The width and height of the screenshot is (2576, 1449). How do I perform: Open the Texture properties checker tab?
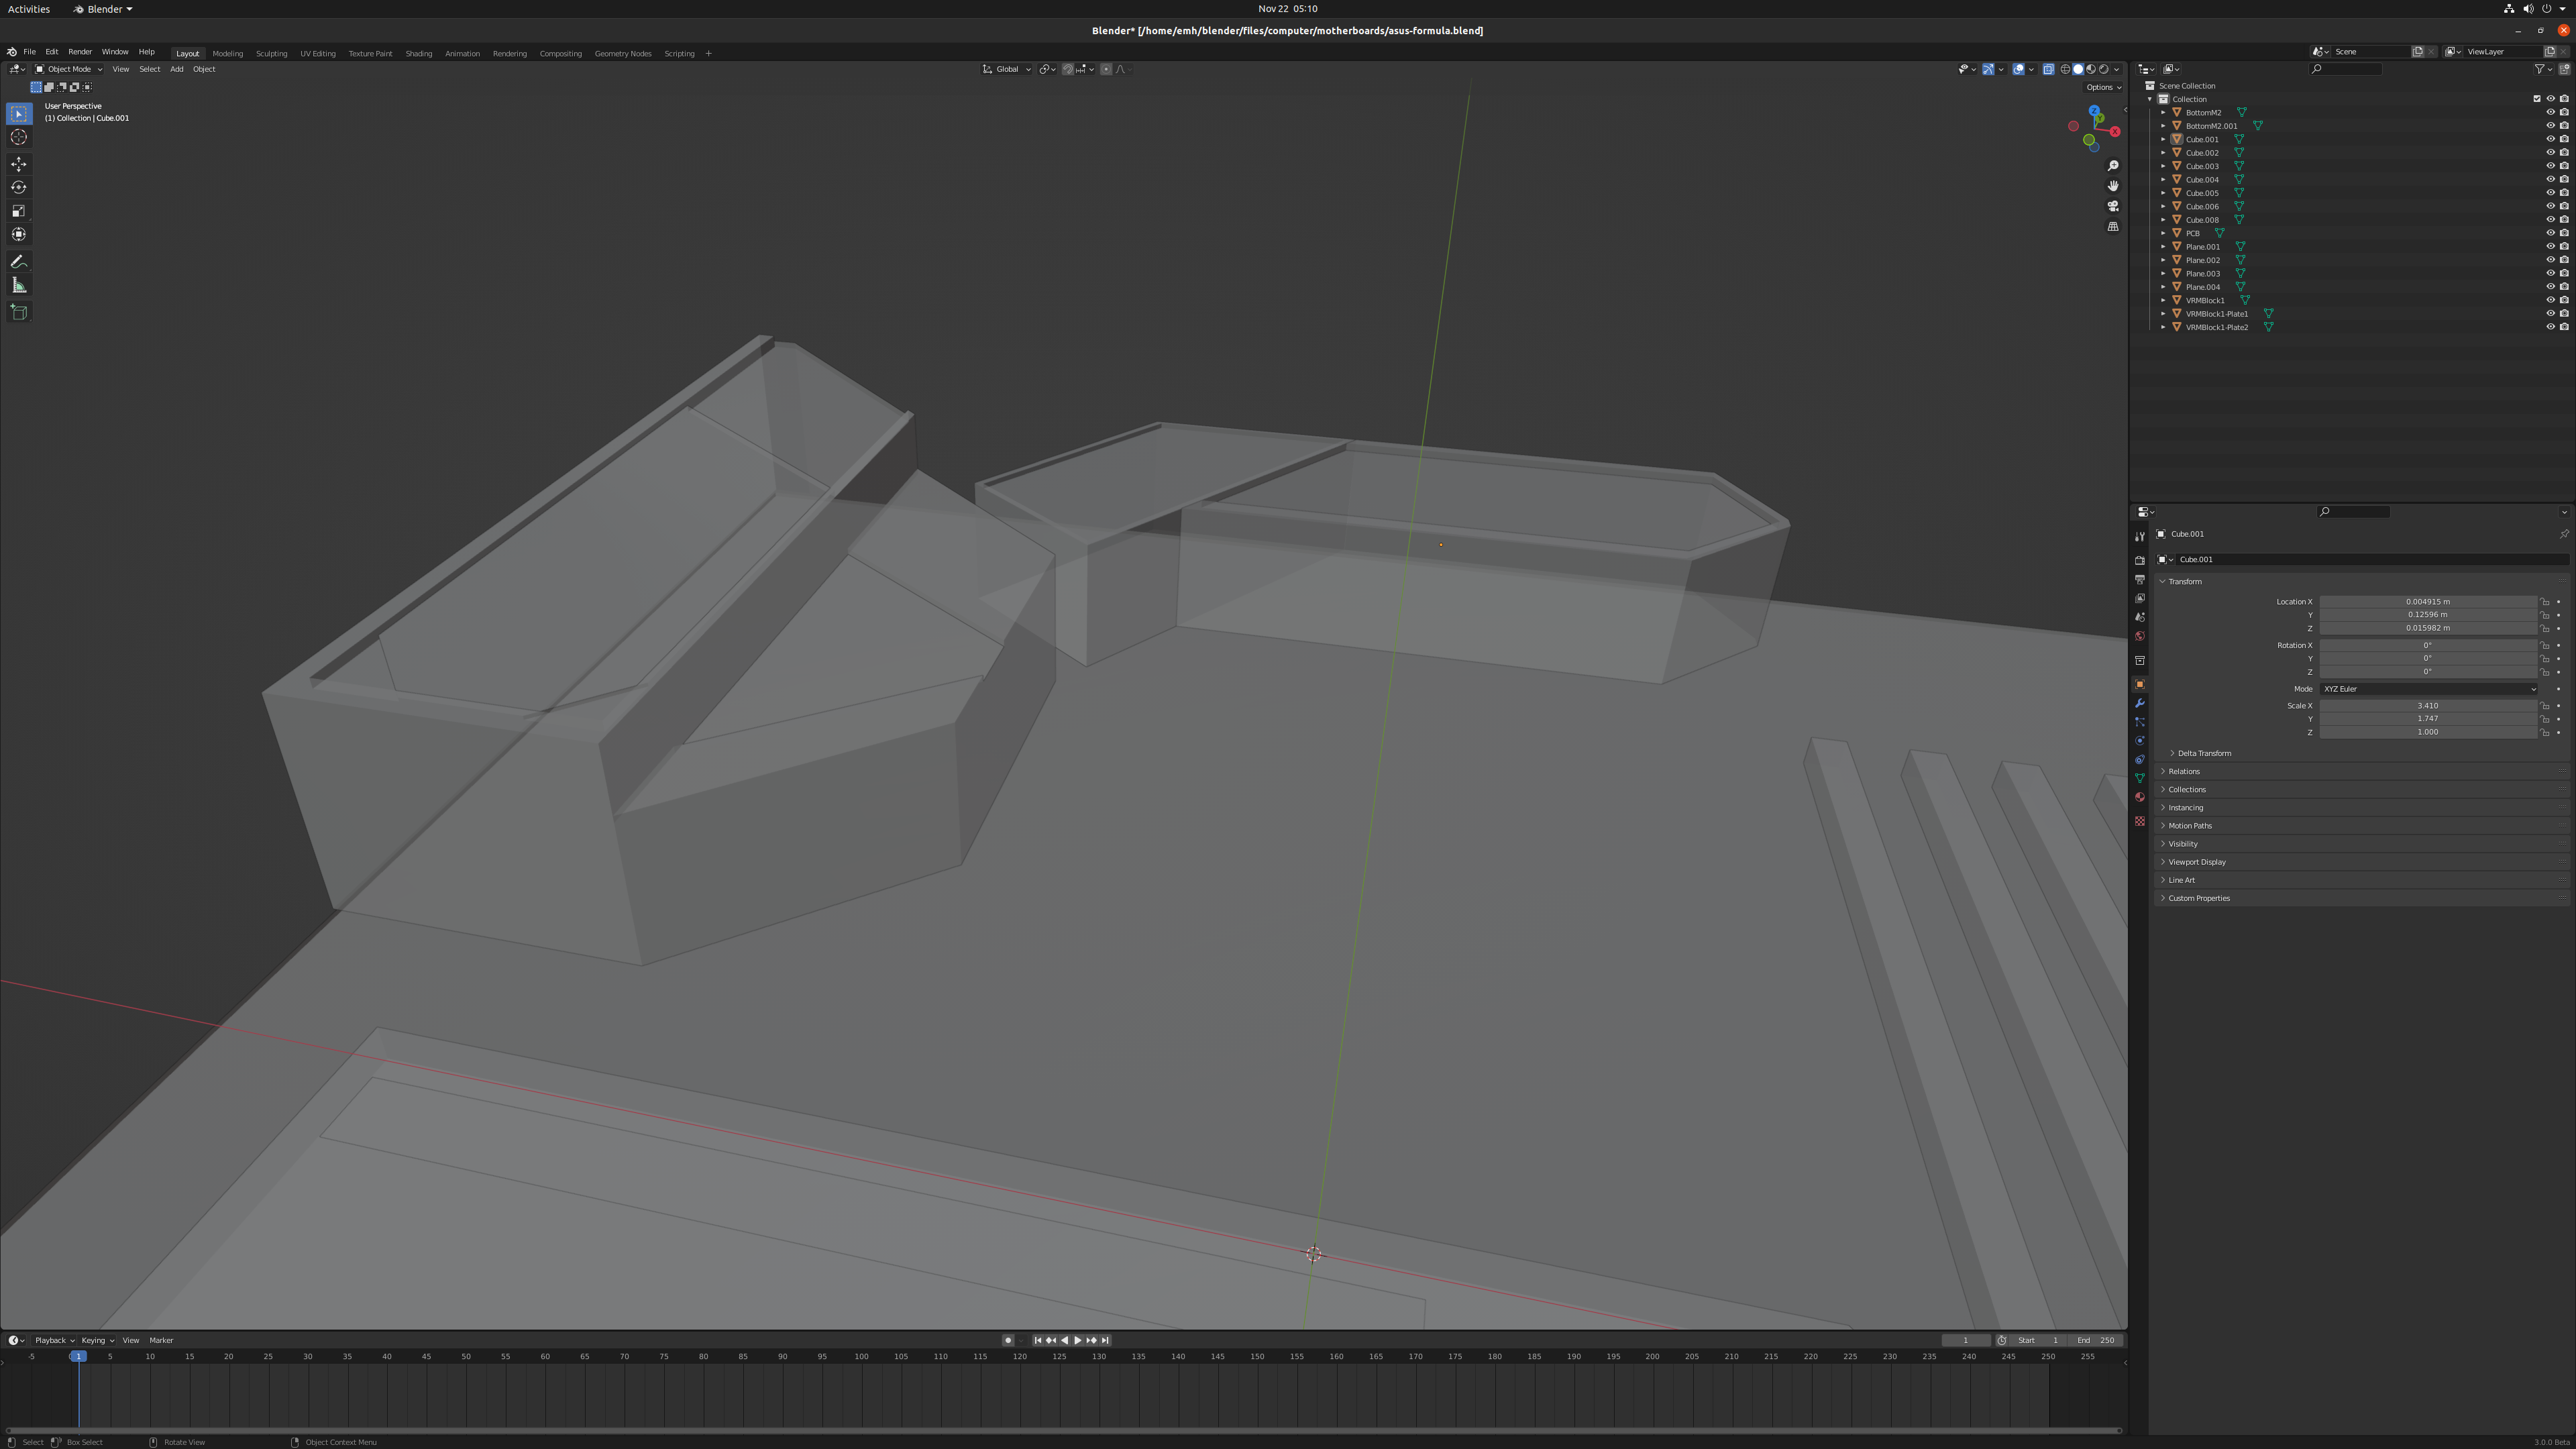tap(2140, 821)
